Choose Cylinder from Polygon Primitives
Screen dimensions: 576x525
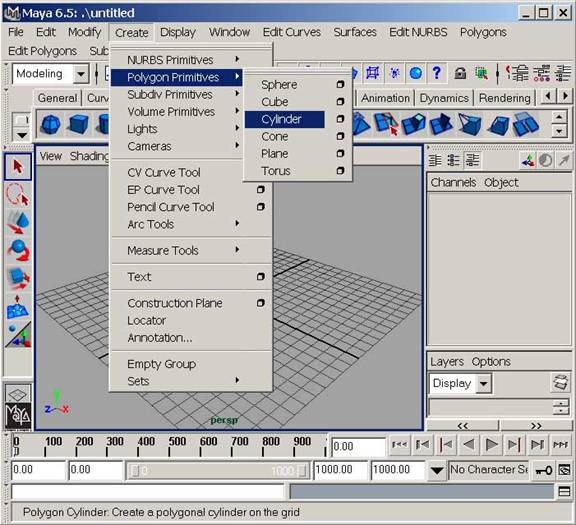[285, 119]
